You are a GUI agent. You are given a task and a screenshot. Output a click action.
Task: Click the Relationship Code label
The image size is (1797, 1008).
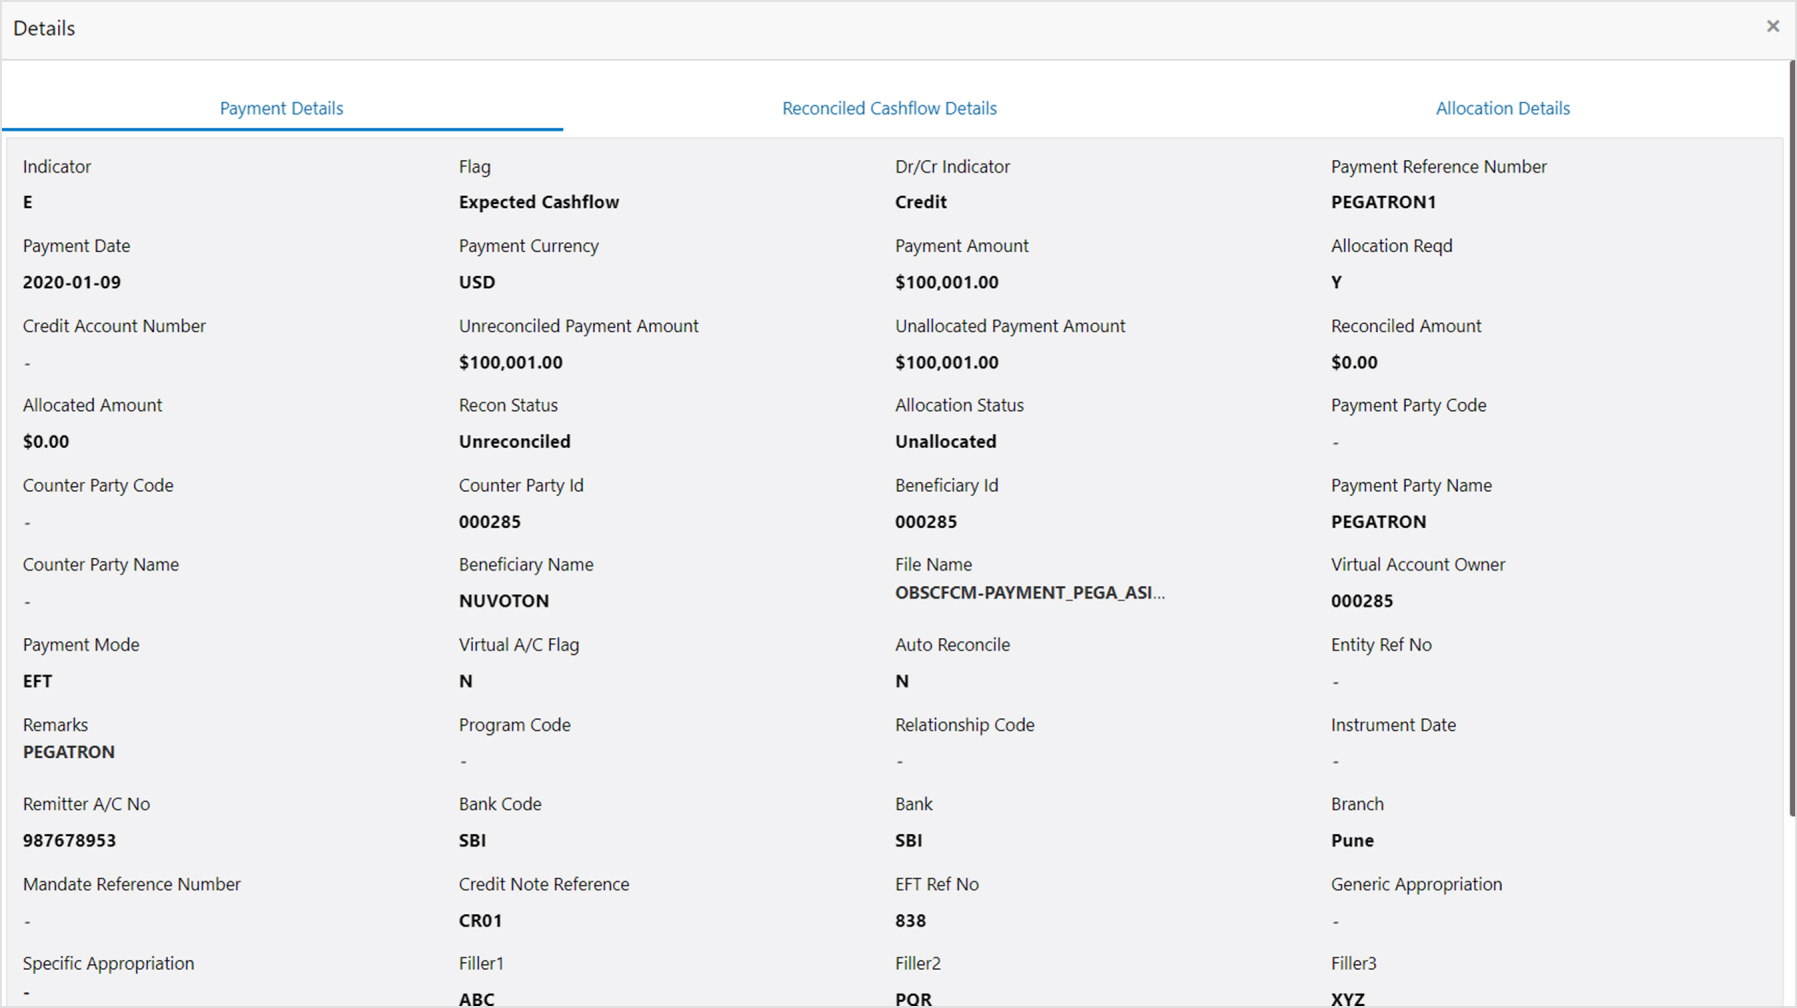(964, 725)
